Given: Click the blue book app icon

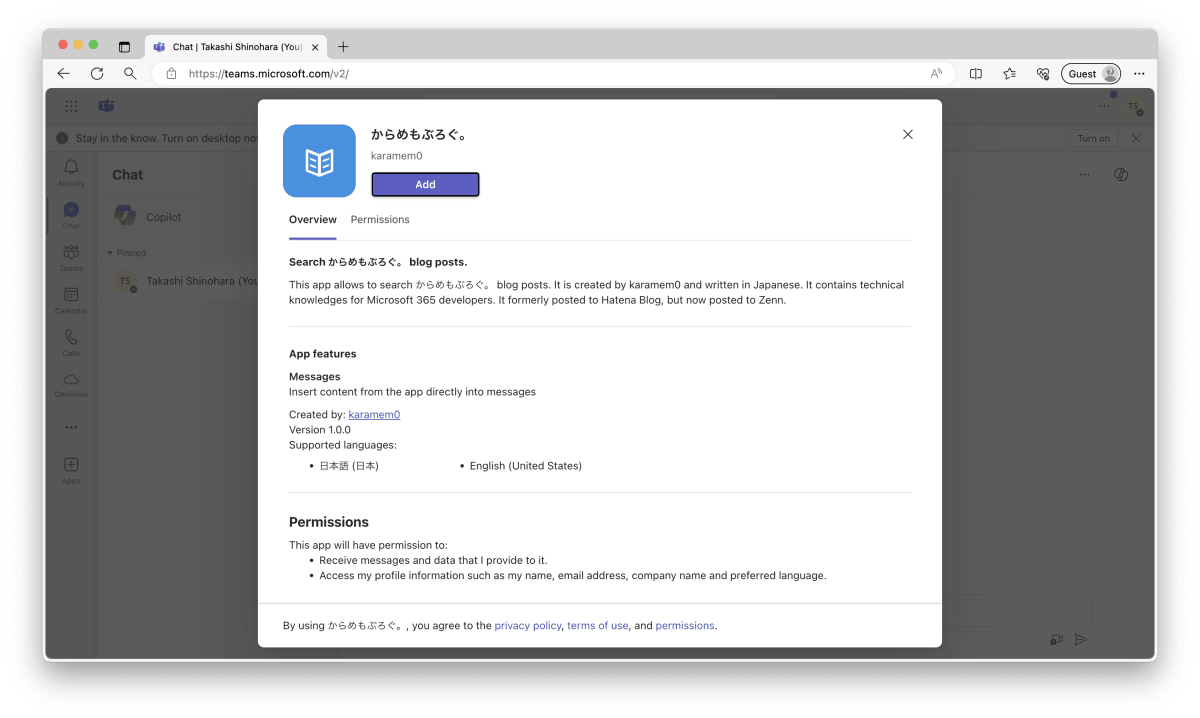Looking at the screenshot, I should point(319,161).
